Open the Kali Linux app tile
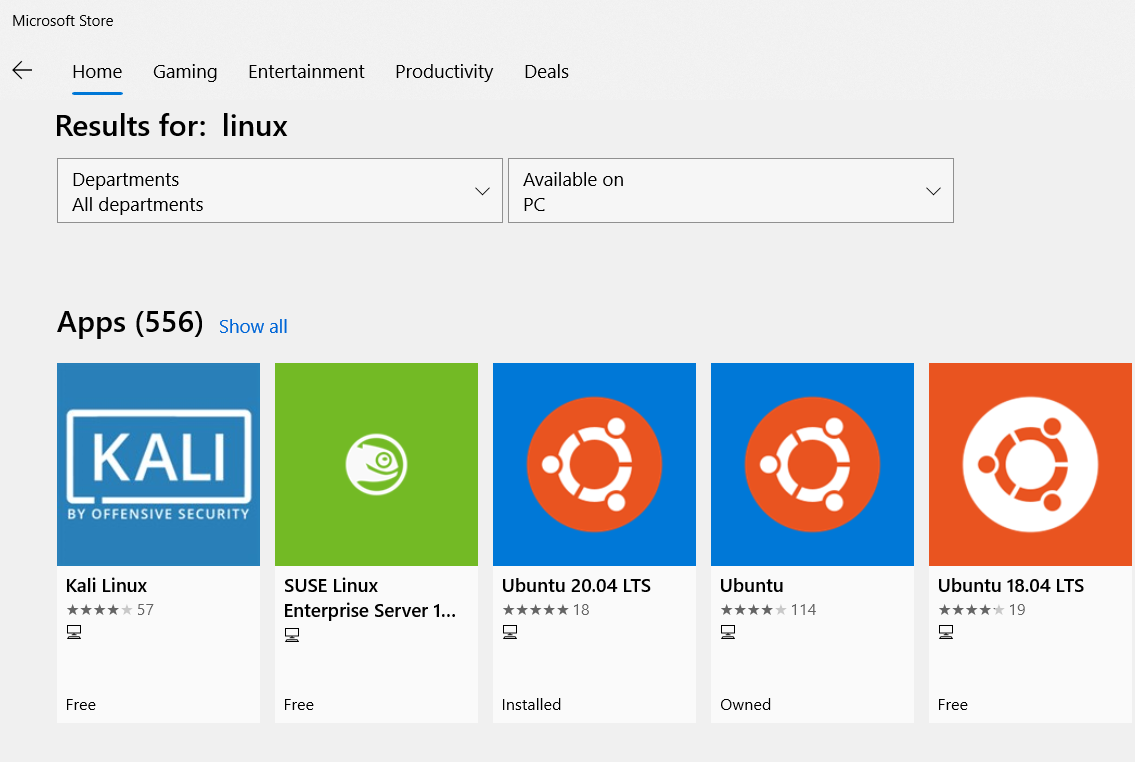Image resolution: width=1135 pixels, height=762 pixels. point(158,464)
